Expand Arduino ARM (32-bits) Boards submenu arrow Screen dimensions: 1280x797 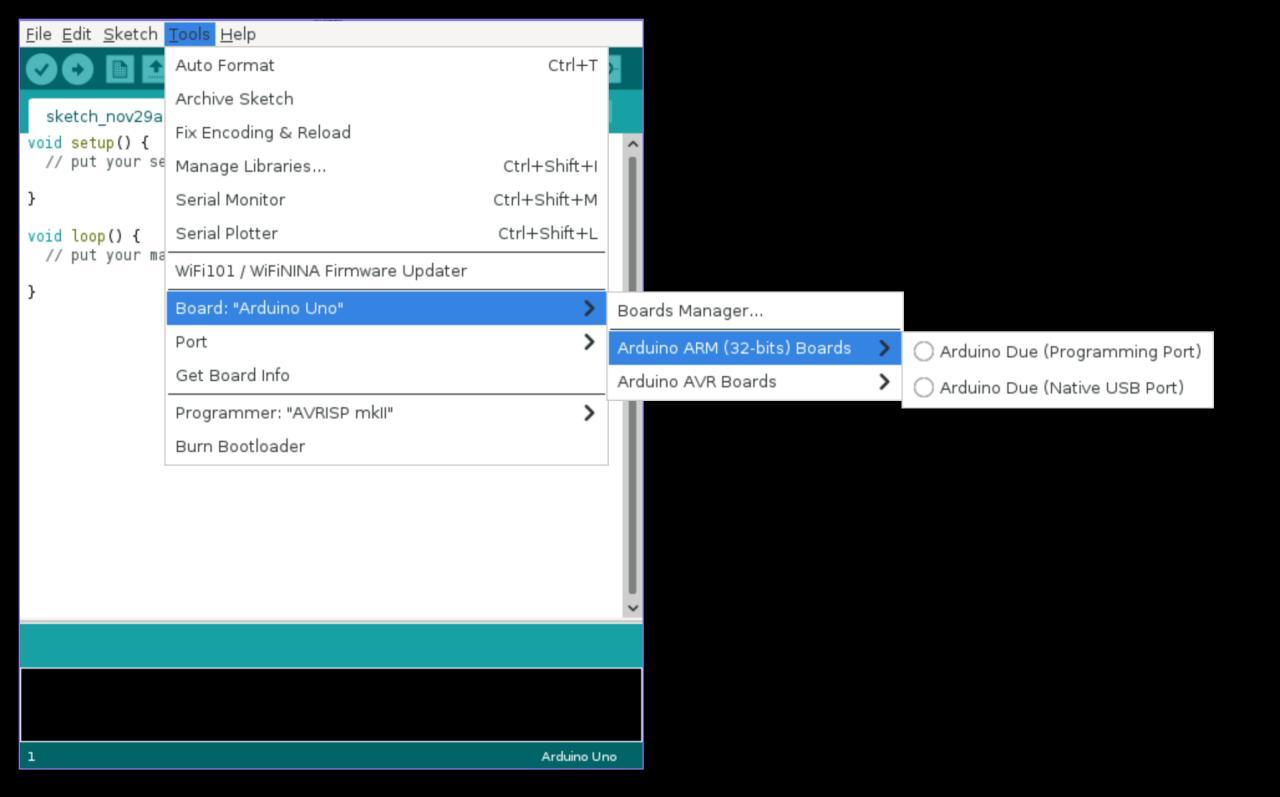(884, 348)
